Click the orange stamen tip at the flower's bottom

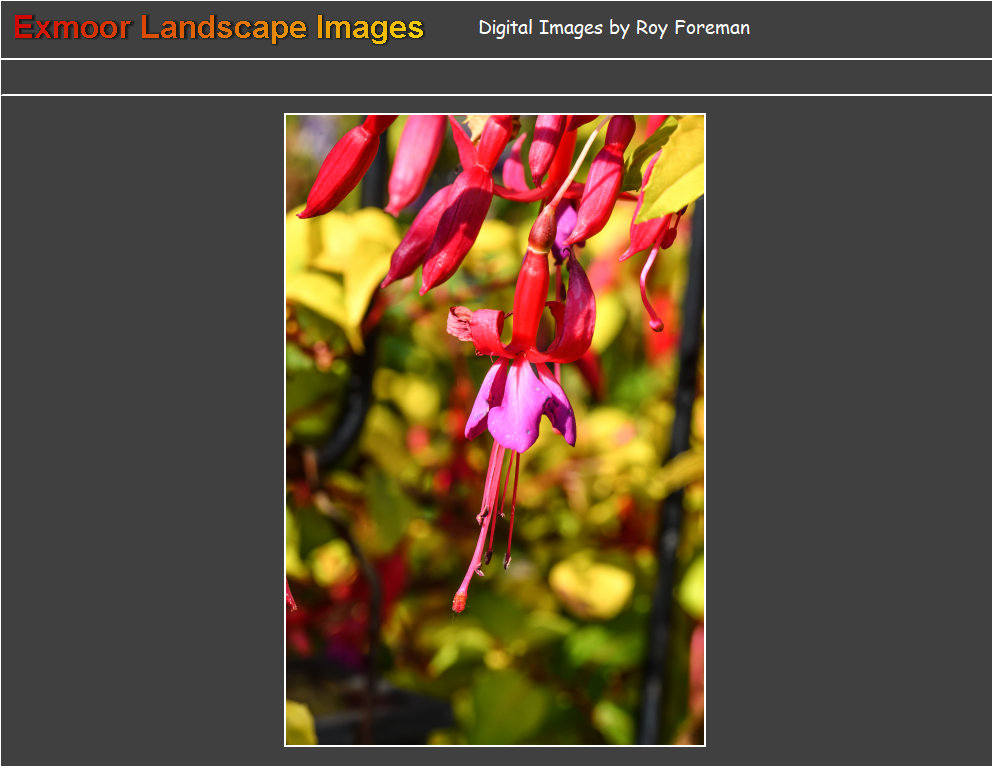click(459, 602)
